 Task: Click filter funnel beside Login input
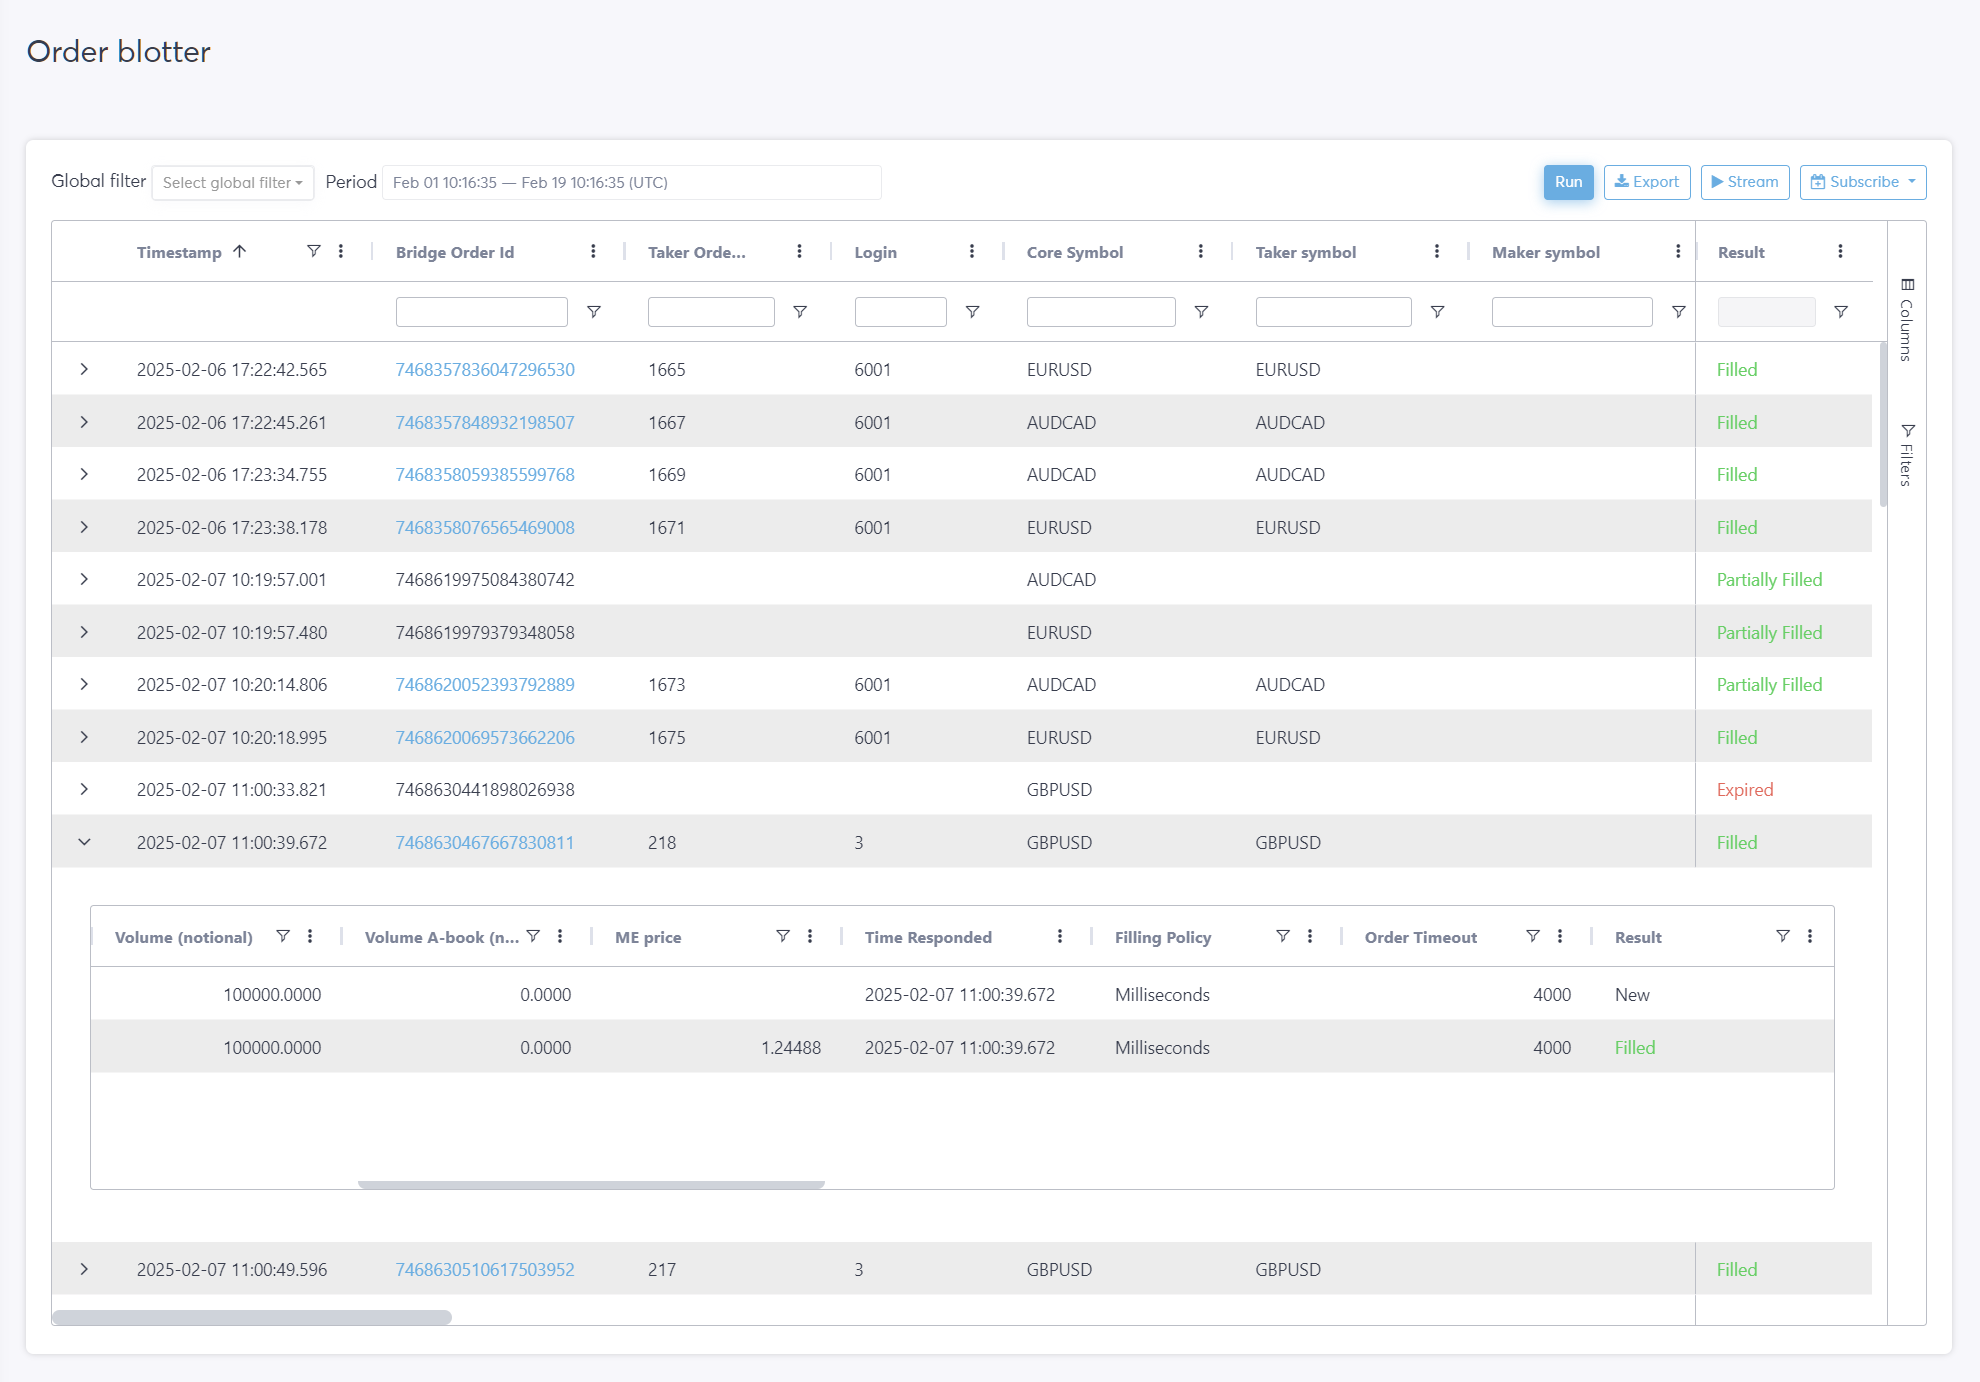pos(972,312)
